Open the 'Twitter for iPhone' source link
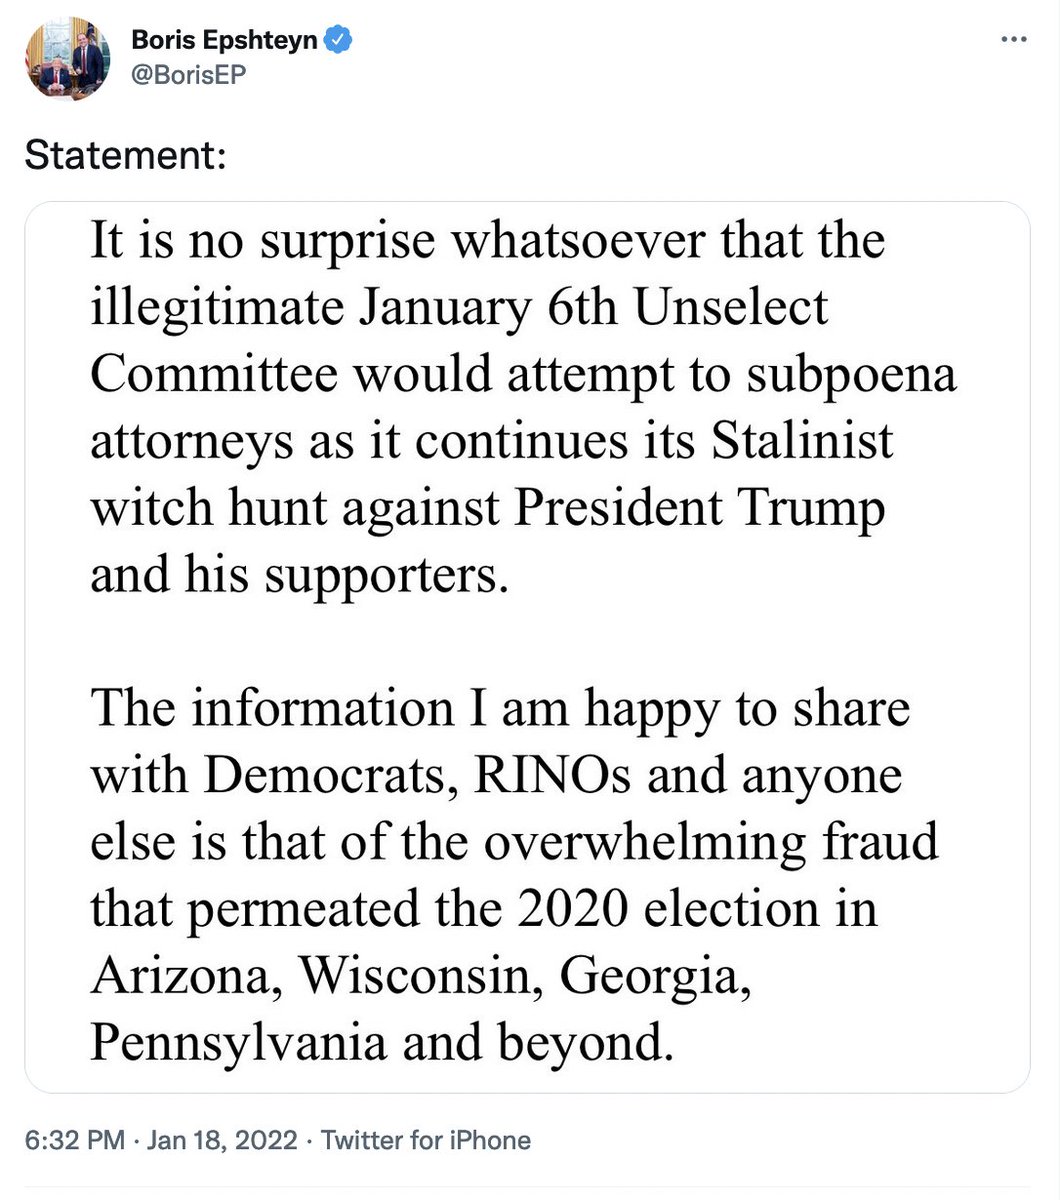 pos(426,1140)
